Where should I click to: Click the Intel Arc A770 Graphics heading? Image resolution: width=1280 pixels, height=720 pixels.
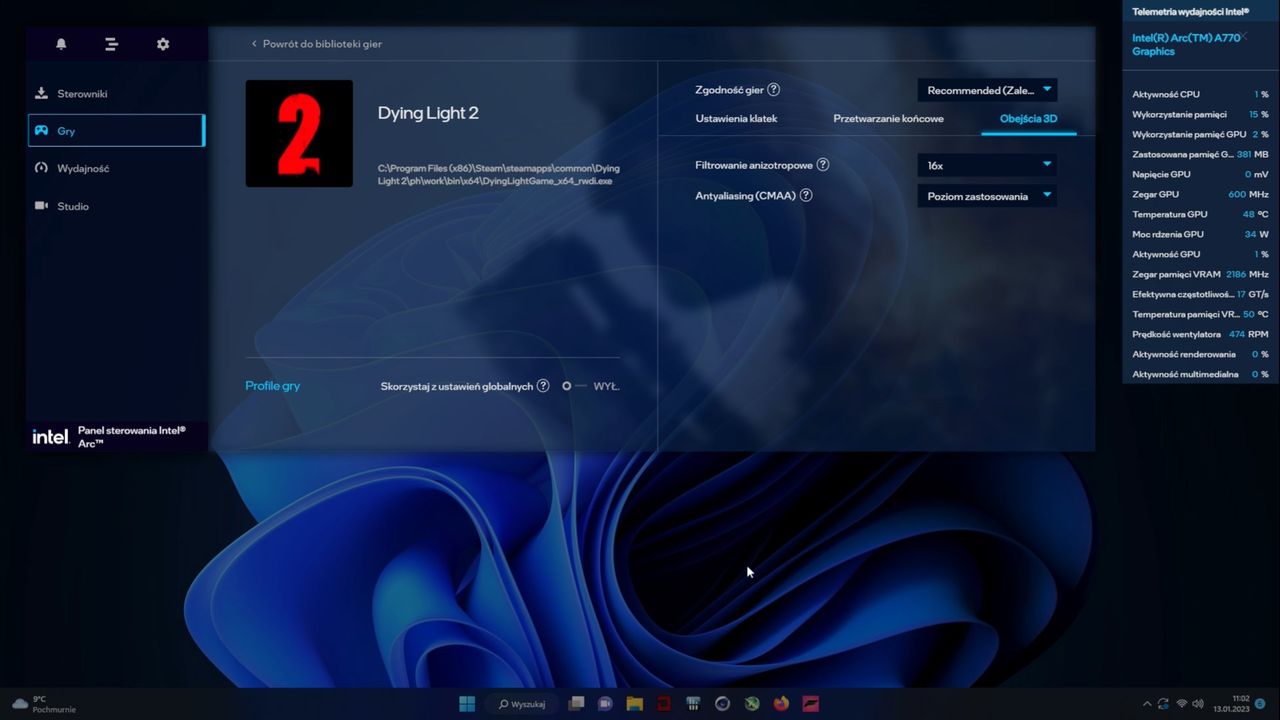1186,44
